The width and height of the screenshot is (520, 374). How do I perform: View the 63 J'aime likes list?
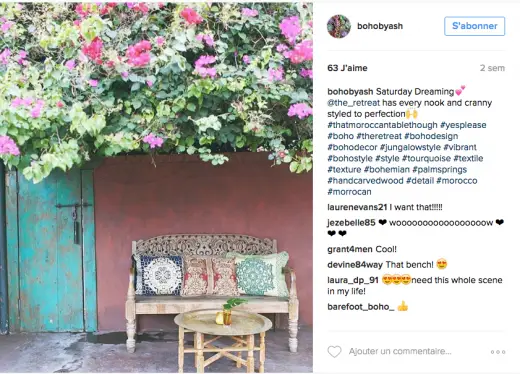(347, 68)
